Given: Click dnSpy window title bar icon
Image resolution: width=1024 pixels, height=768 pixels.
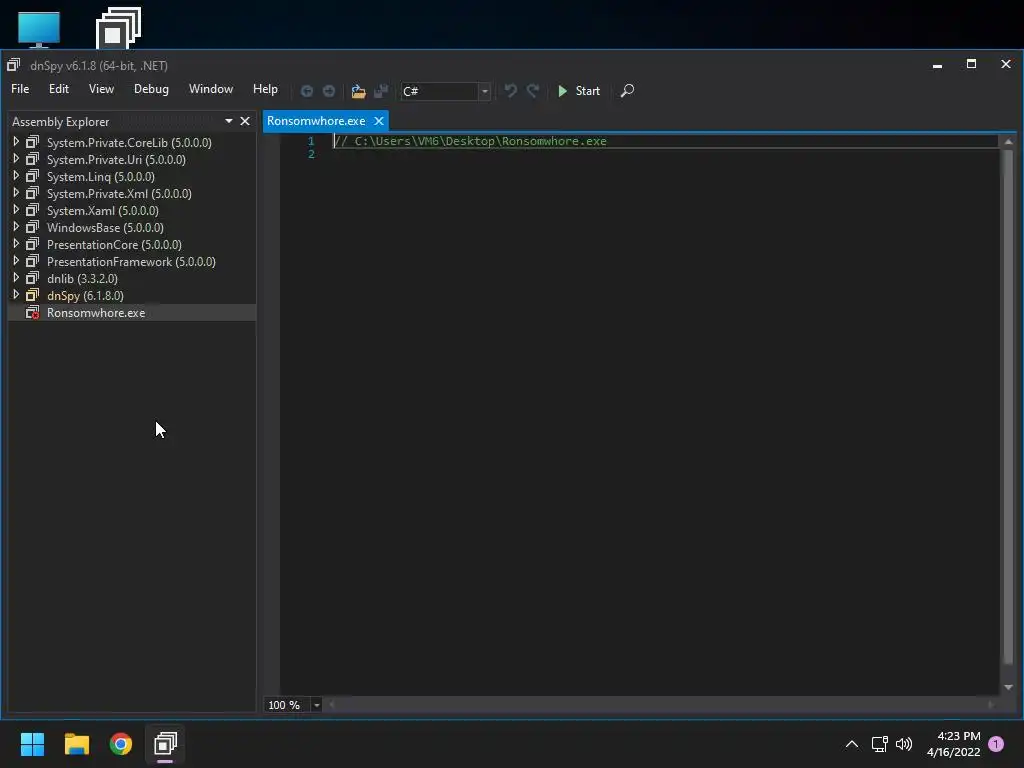Looking at the screenshot, I should [14, 65].
